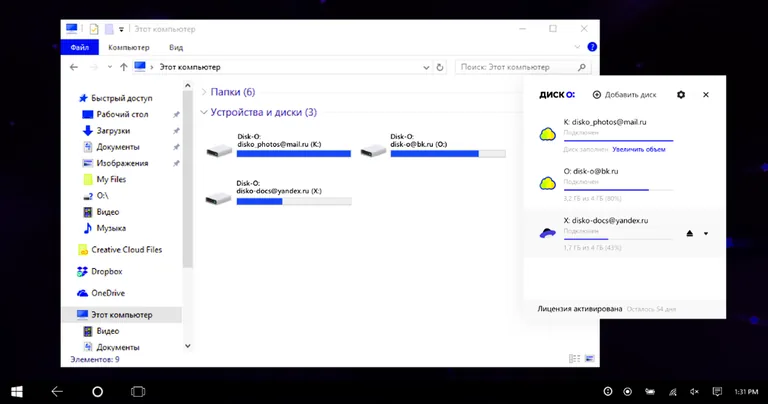The image size is (768, 404).
Task: Switch to large icons view
Action: [x=589, y=358]
